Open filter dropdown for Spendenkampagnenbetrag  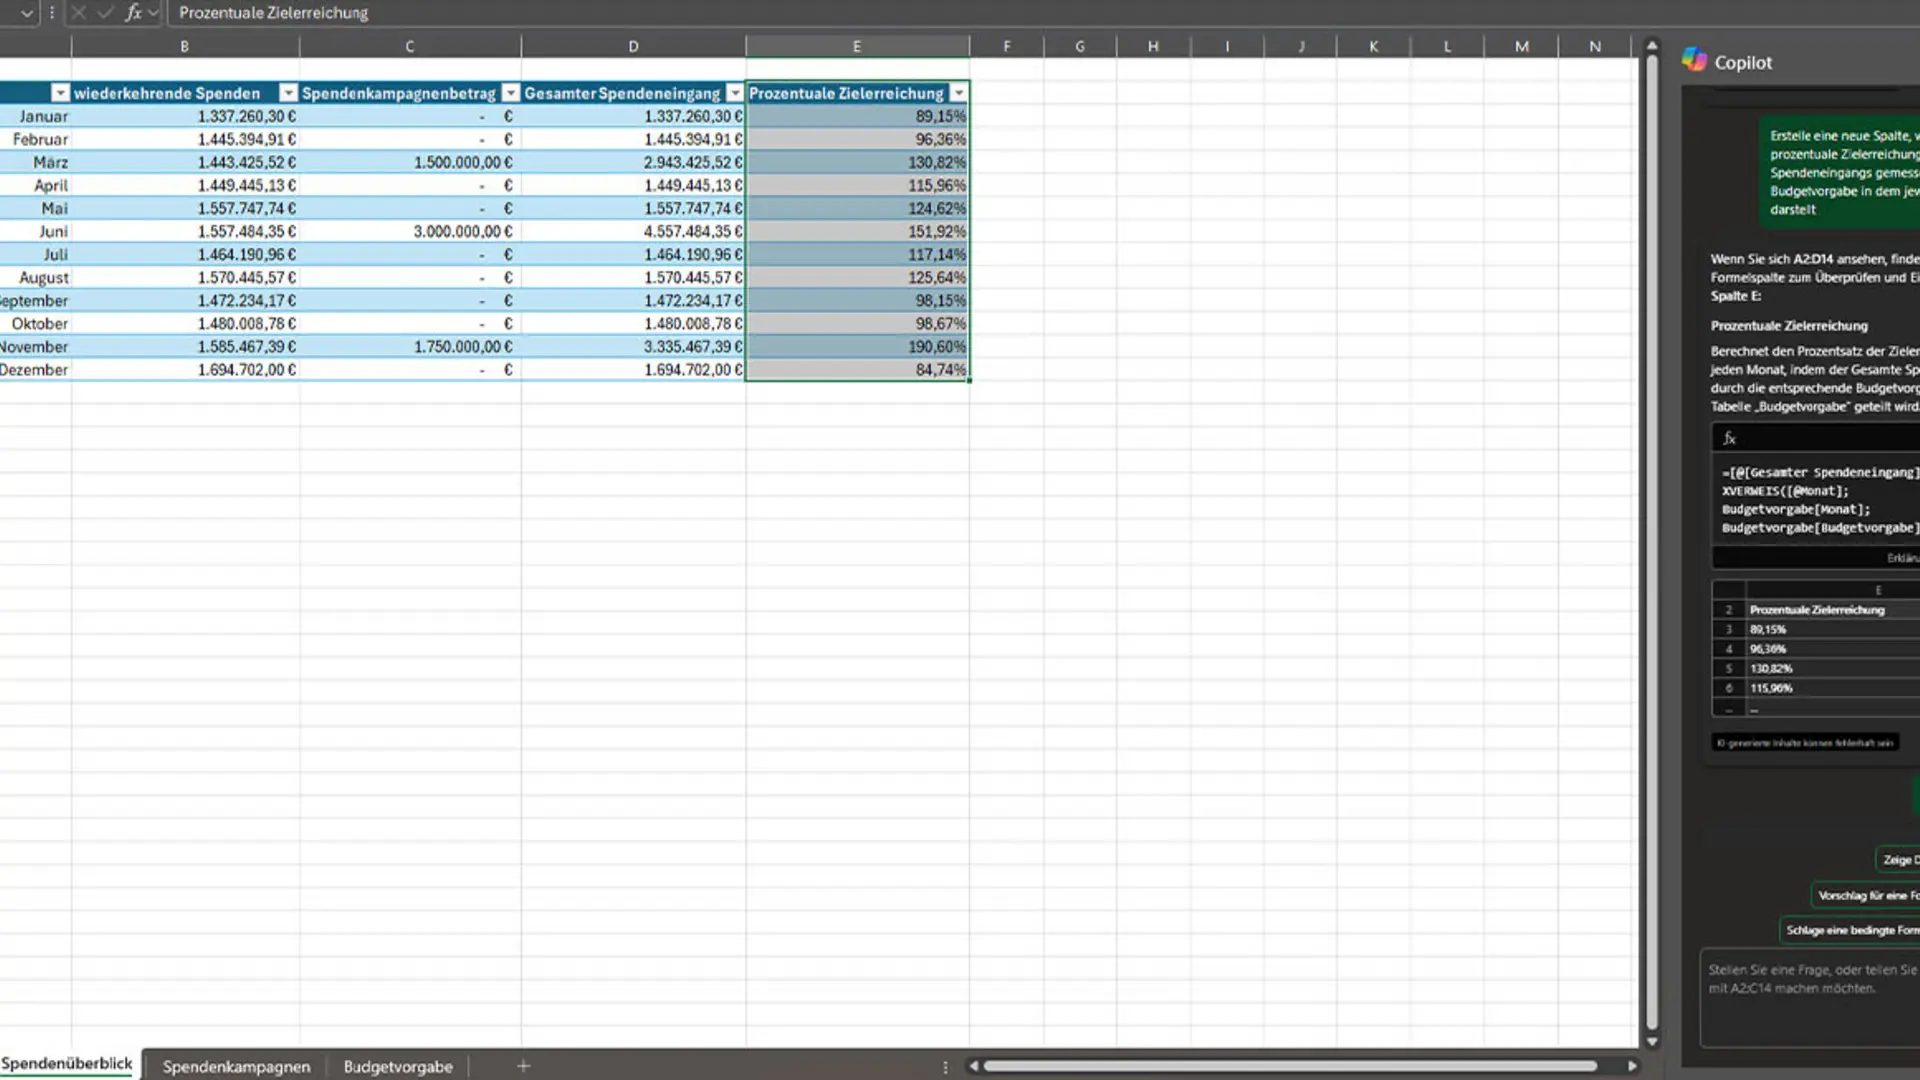click(511, 93)
